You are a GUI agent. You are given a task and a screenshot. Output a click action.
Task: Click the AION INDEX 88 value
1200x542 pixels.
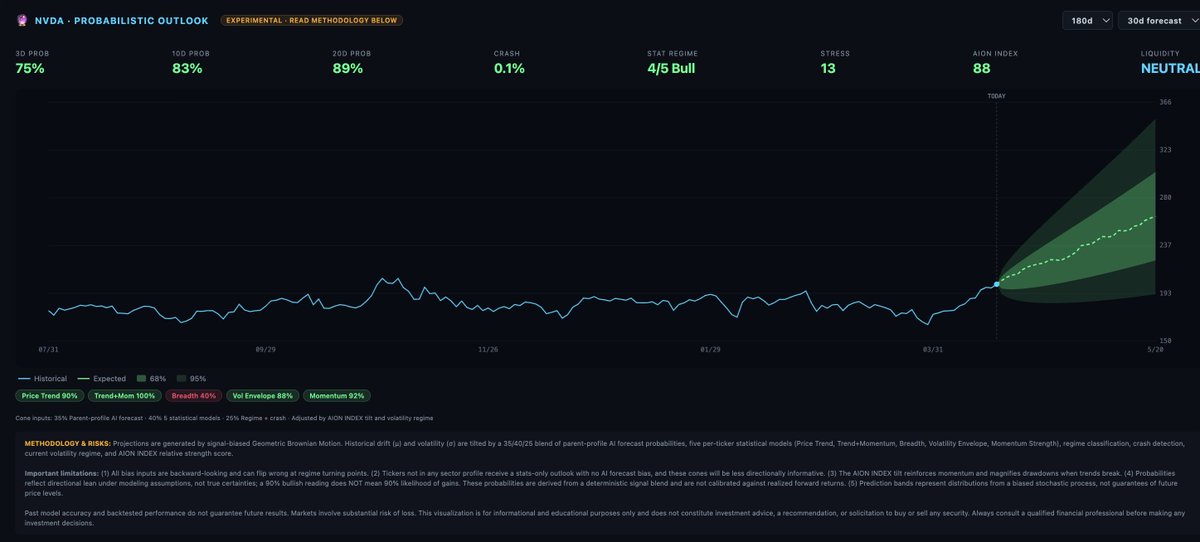(x=982, y=69)
